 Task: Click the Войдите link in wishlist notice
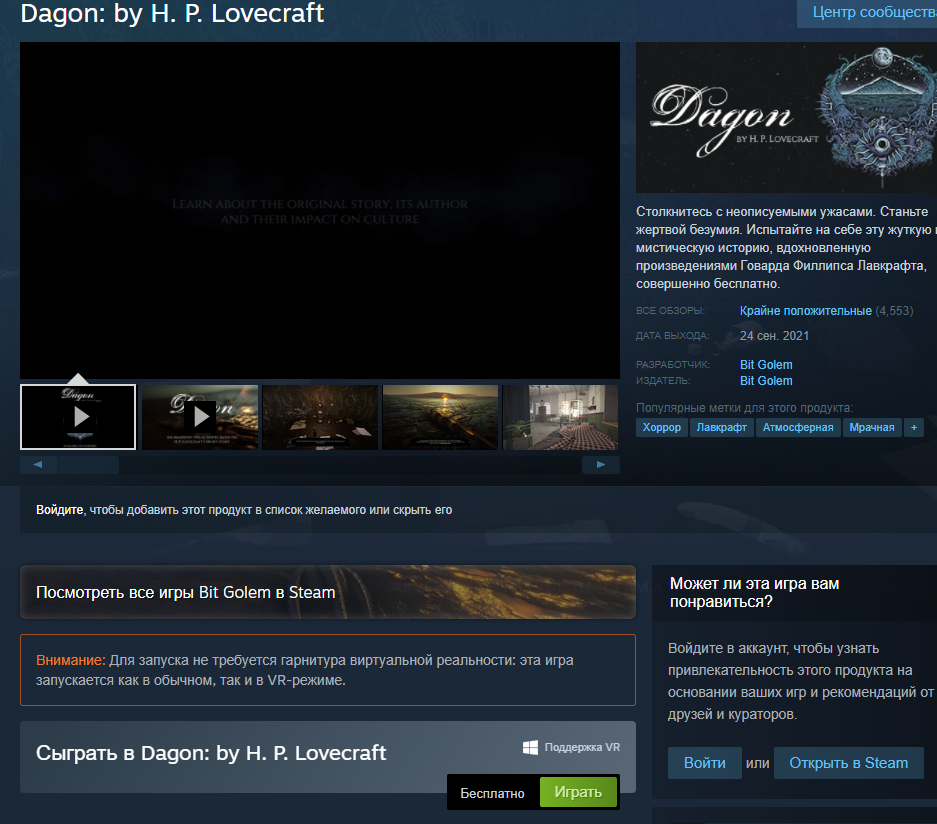tap(60, 510)
